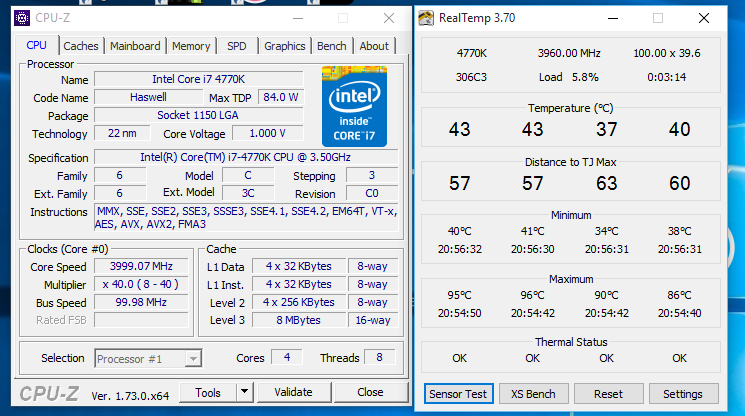
Task: Click the Stepping value '3'
Action: tap(372, 176)
